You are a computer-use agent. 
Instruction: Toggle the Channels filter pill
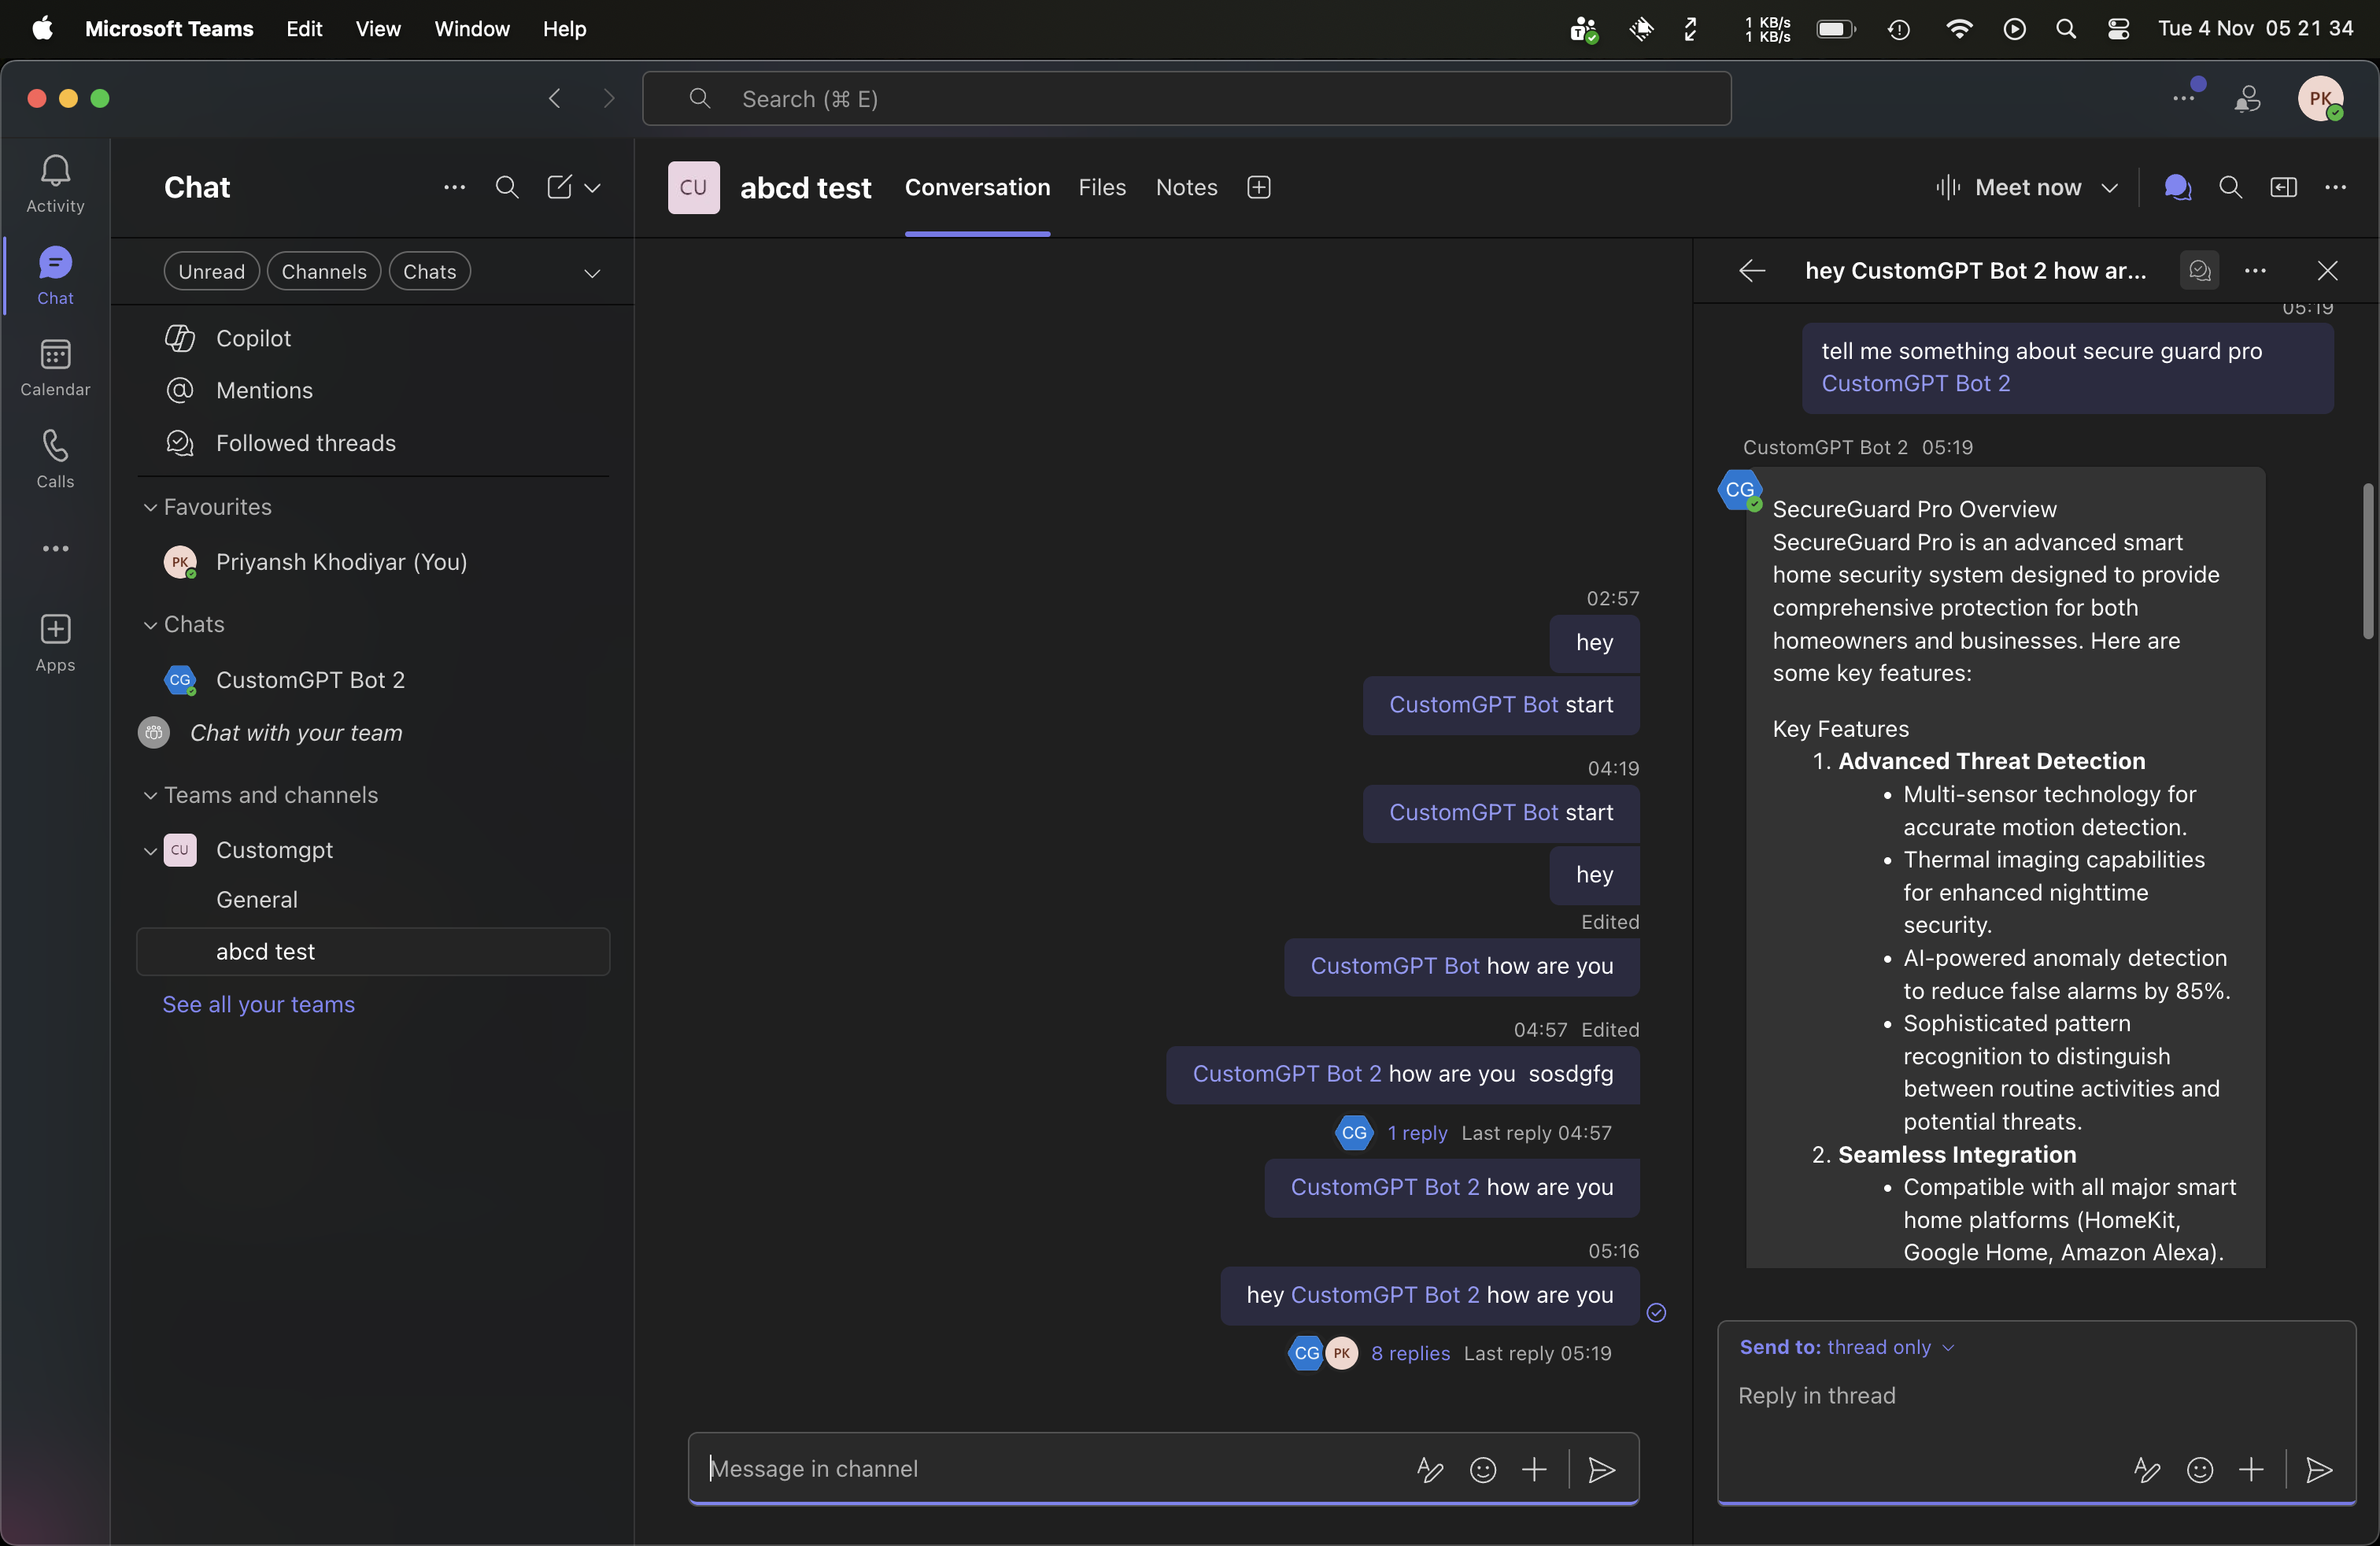(323, 271)
